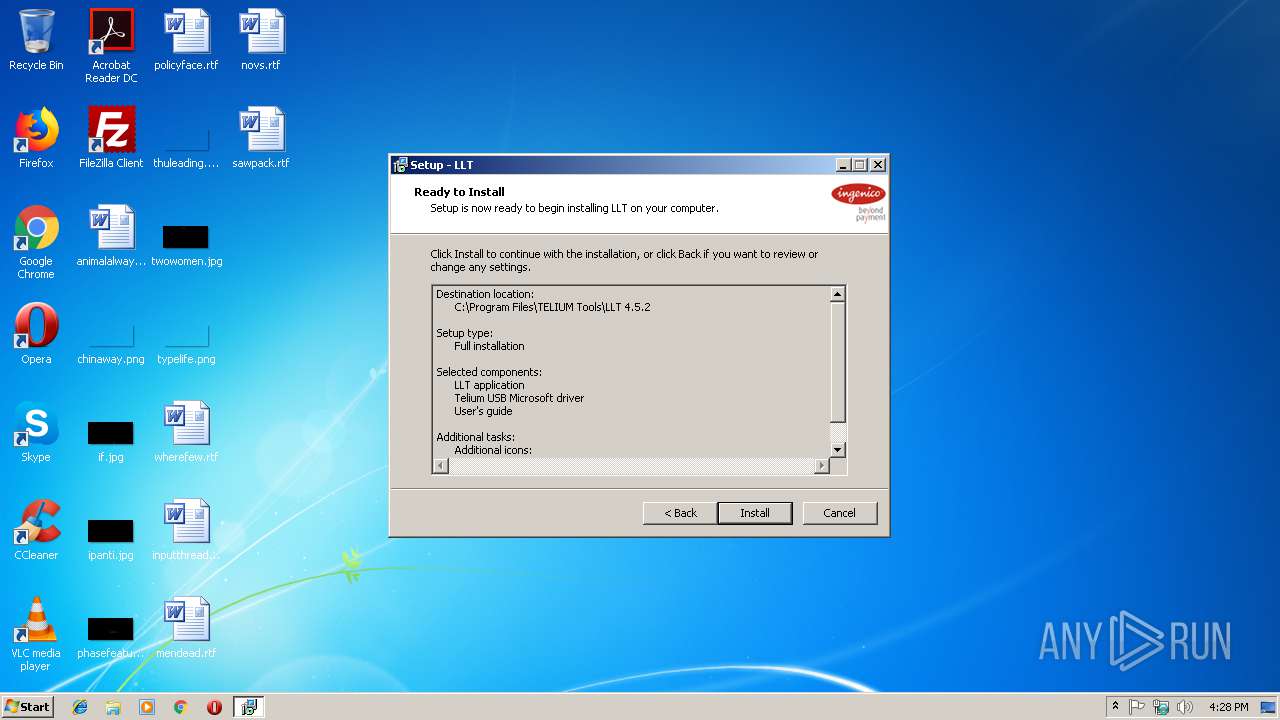The width and height of the screenshot is (1280, 720).
Task: Select novs.rtf desktop file
Action: pos(261,40)
